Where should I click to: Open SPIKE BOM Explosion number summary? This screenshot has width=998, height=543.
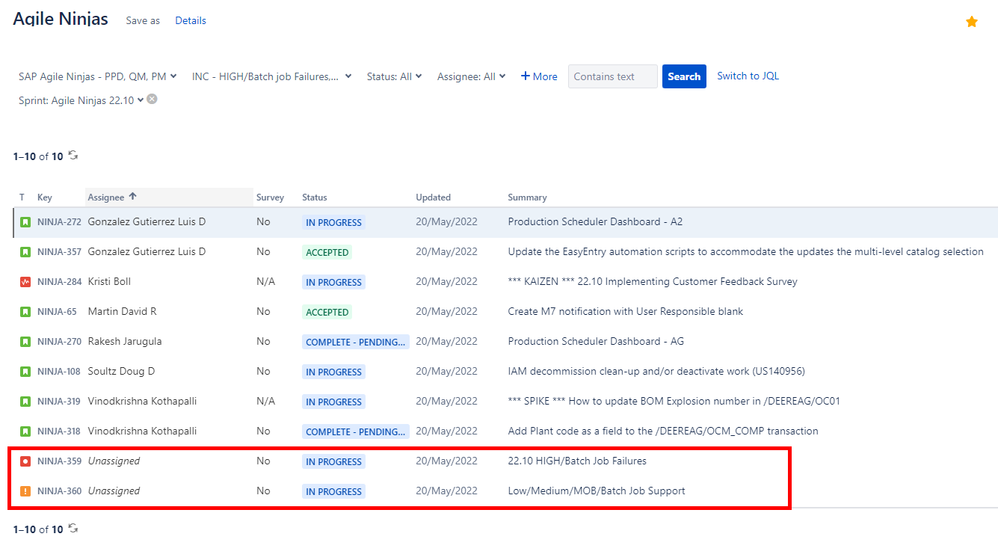click(673, 402)
